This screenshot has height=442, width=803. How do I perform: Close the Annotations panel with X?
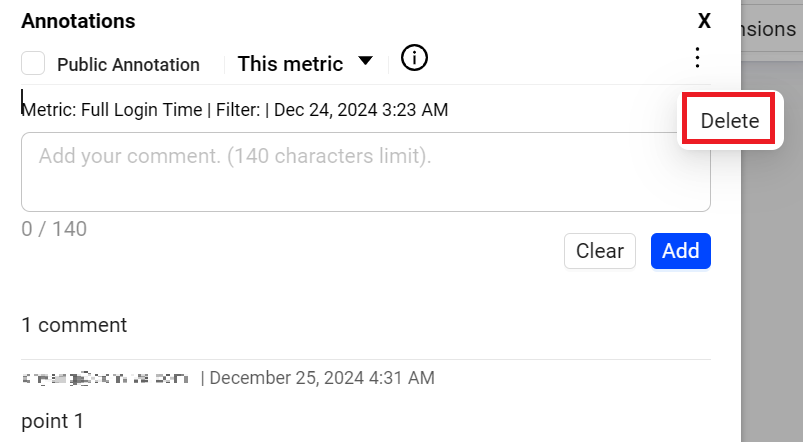tap(704, 21)
